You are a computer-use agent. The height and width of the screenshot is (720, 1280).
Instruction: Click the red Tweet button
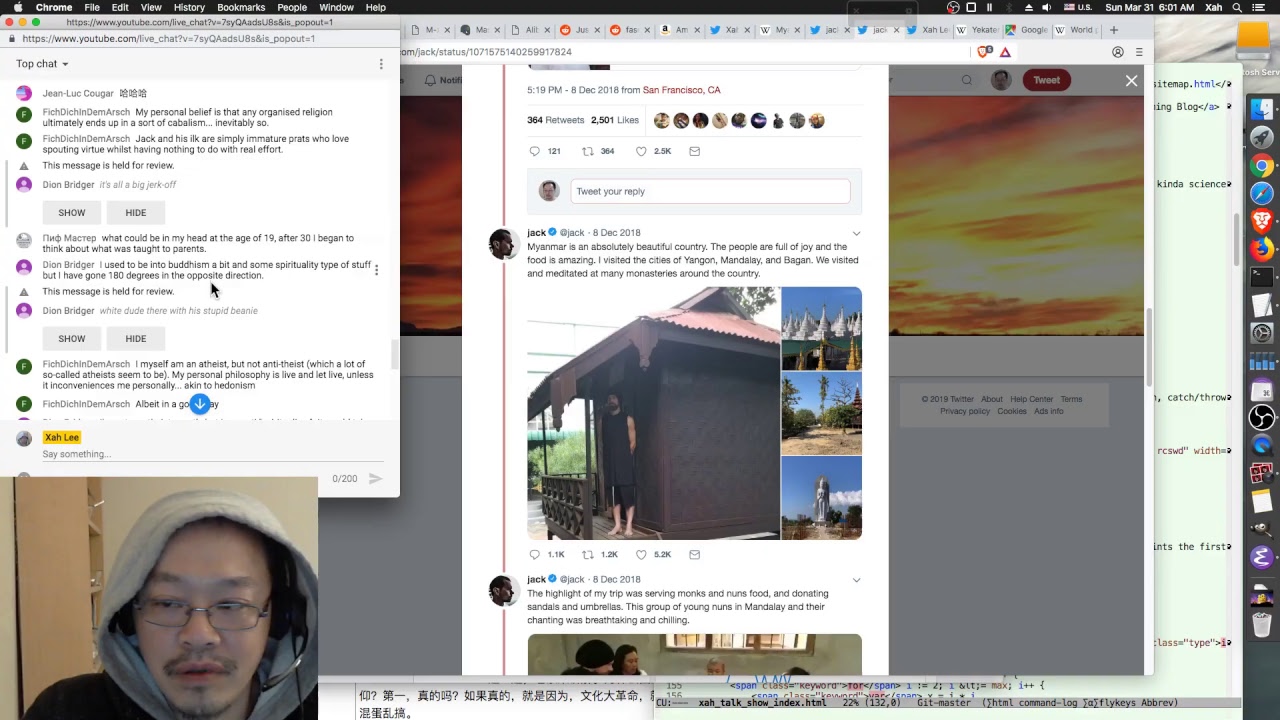1046,80
